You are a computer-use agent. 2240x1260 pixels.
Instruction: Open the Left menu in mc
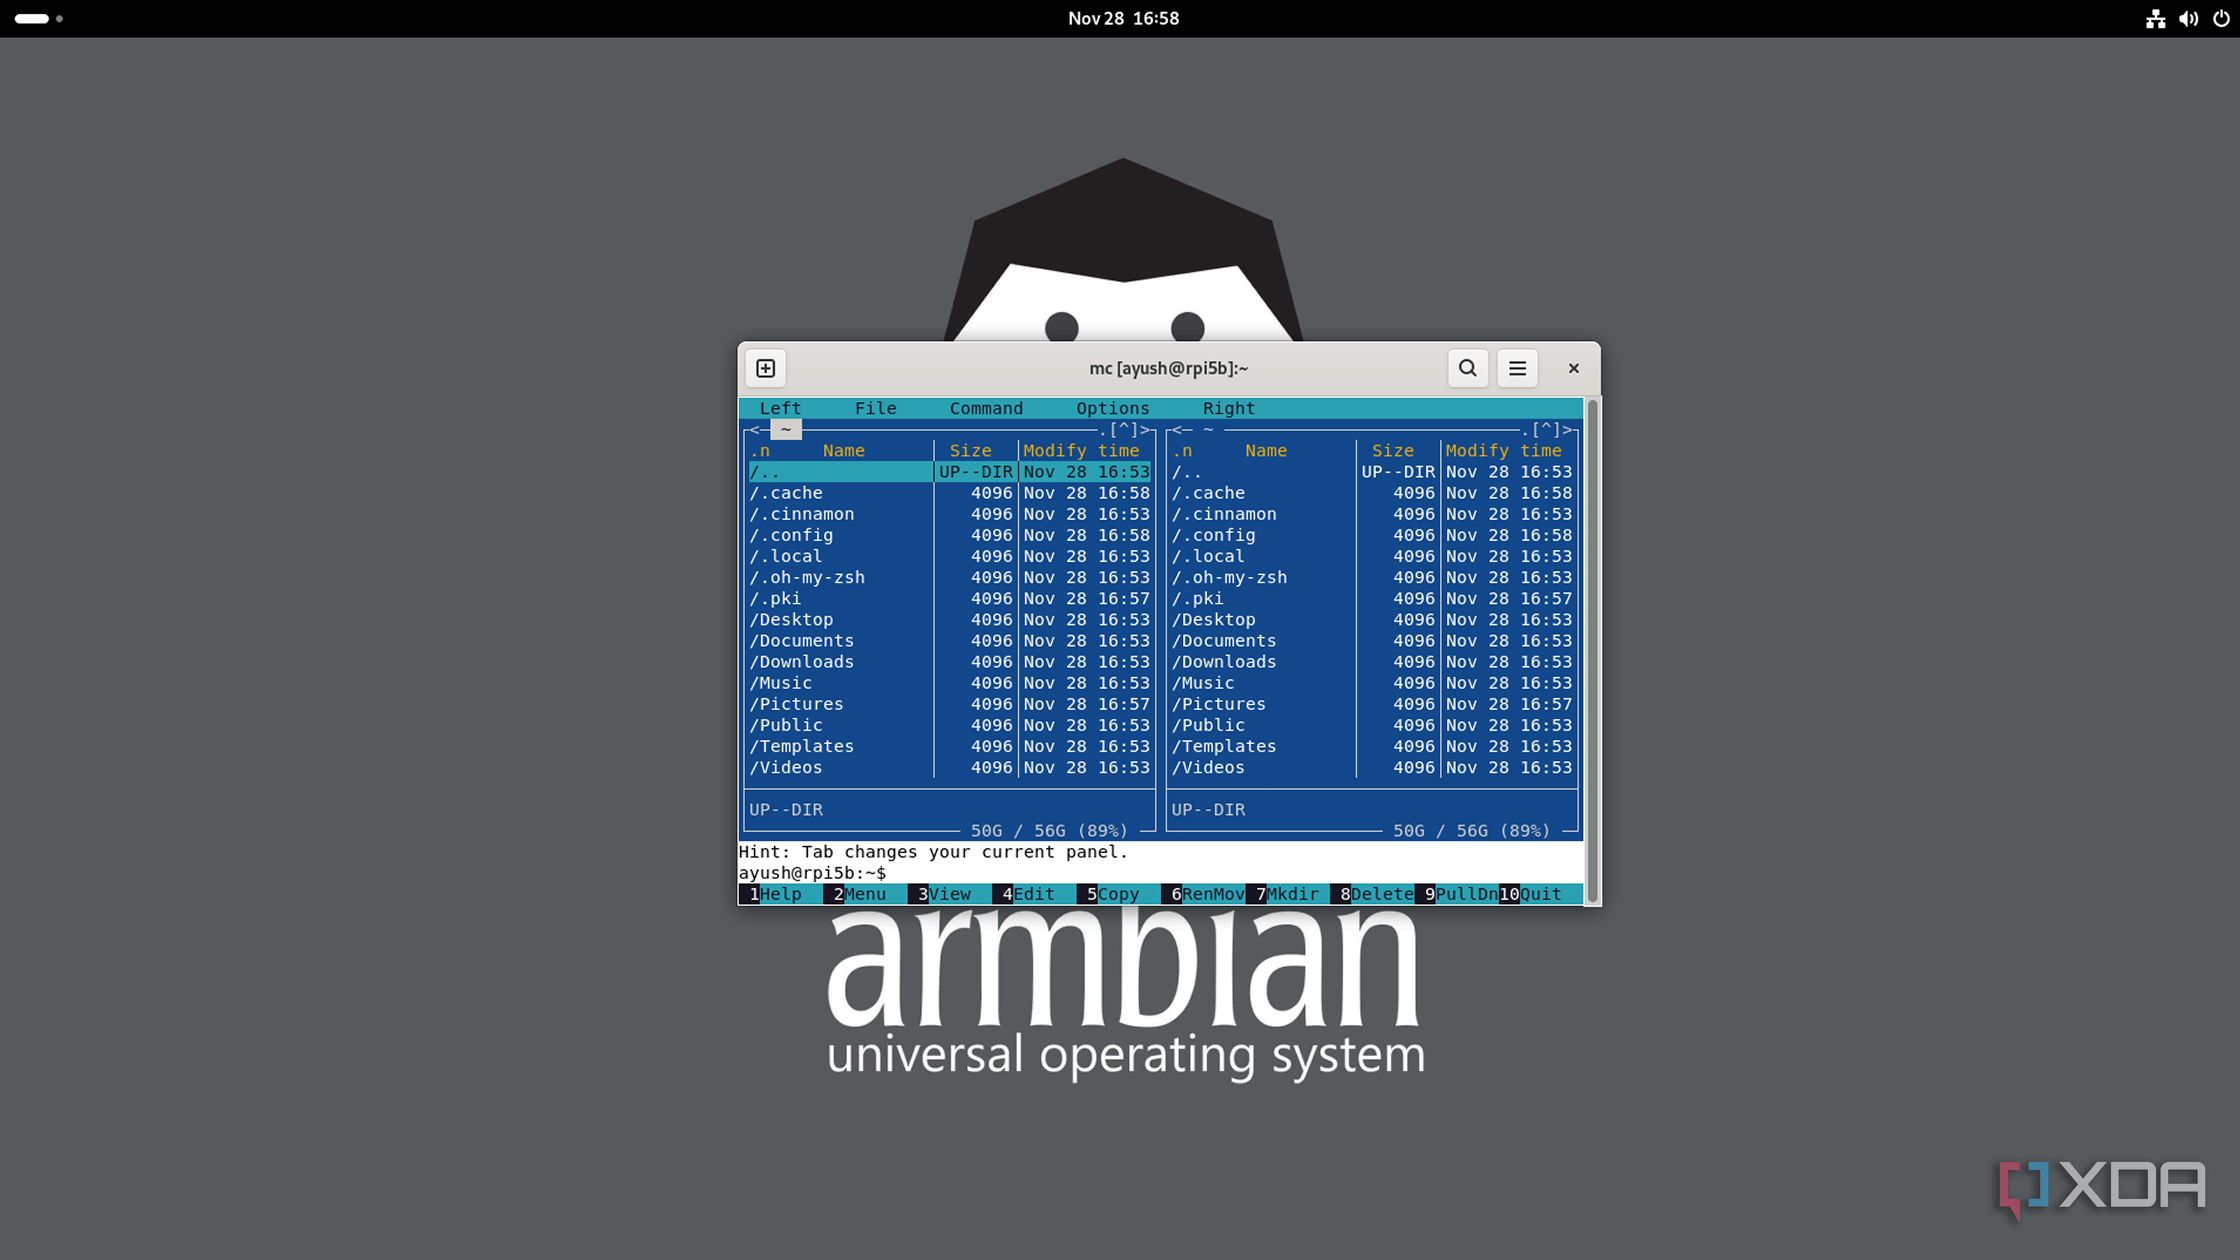pos(780,408)
